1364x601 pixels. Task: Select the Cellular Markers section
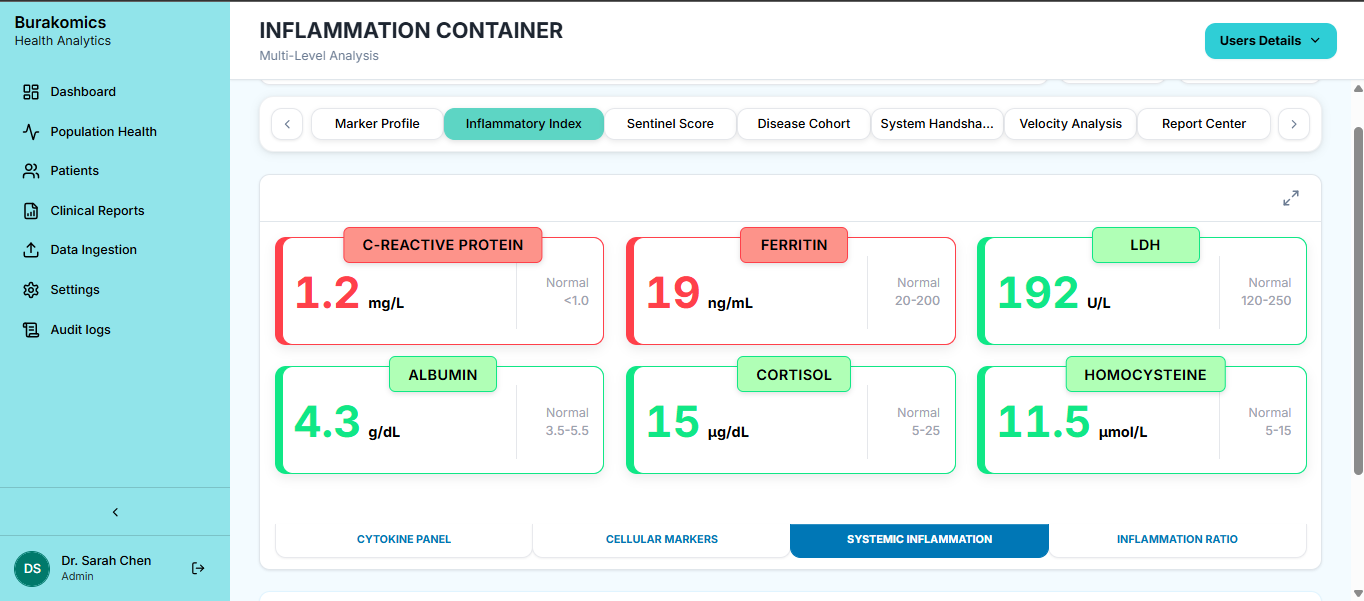(661, 539)
